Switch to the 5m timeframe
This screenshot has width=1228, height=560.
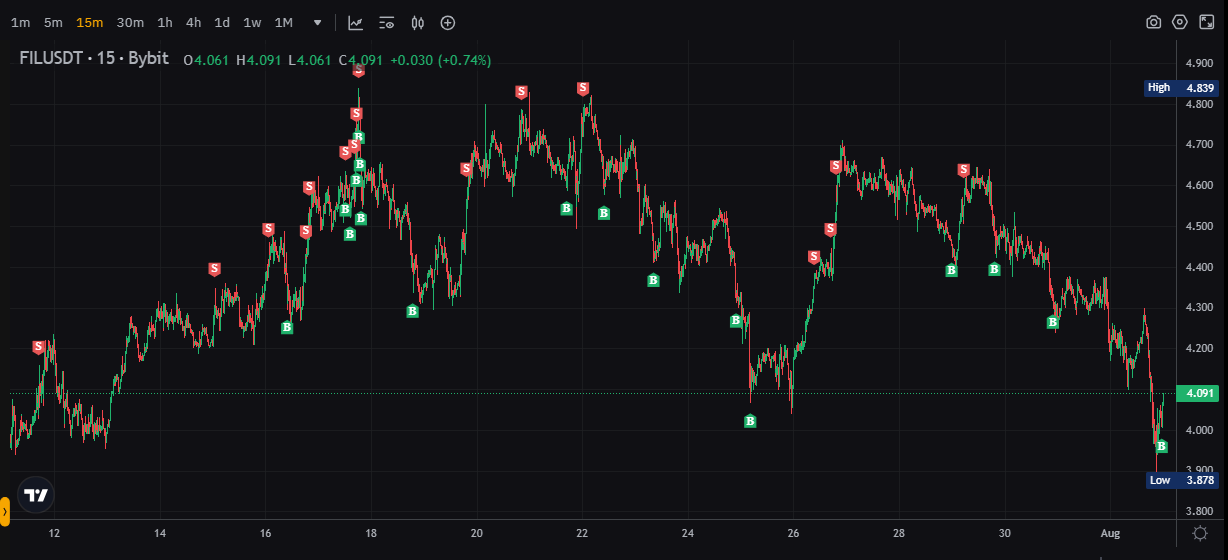click(53, 22)
